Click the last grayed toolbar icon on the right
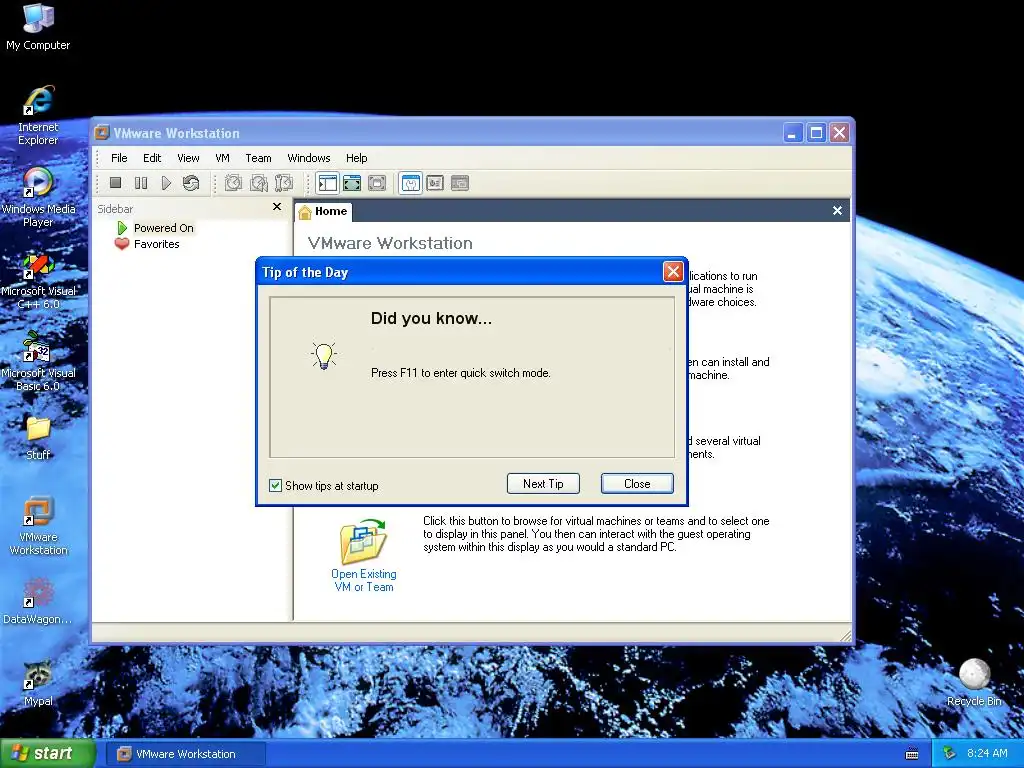The width and height of the screenshot is (1024, 768). 460,183
